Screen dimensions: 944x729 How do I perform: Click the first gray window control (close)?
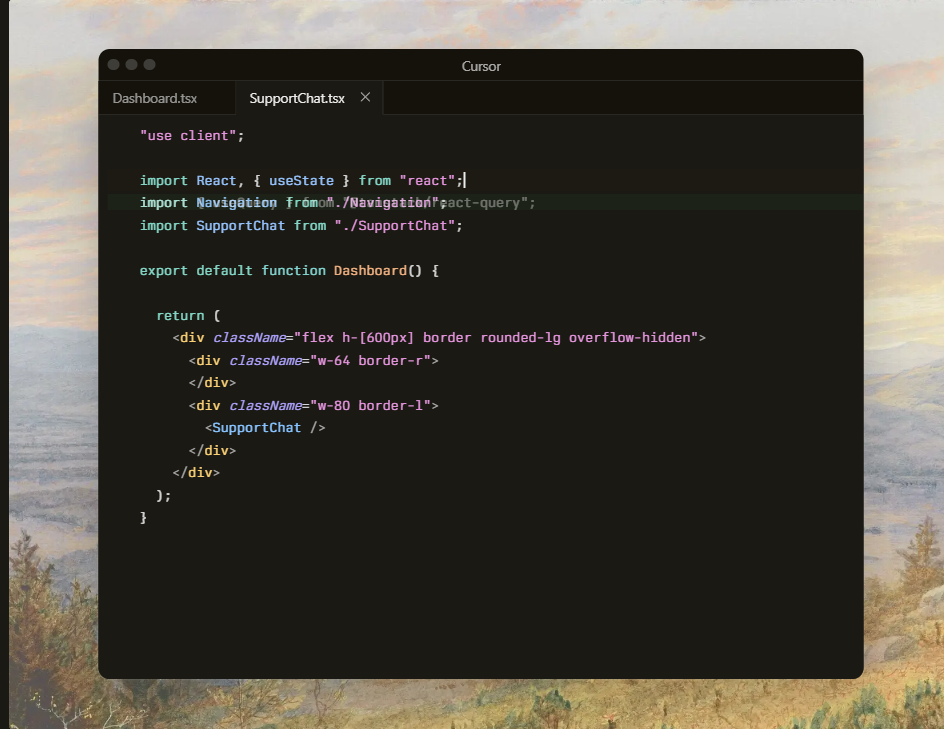[x=113, y=65]
